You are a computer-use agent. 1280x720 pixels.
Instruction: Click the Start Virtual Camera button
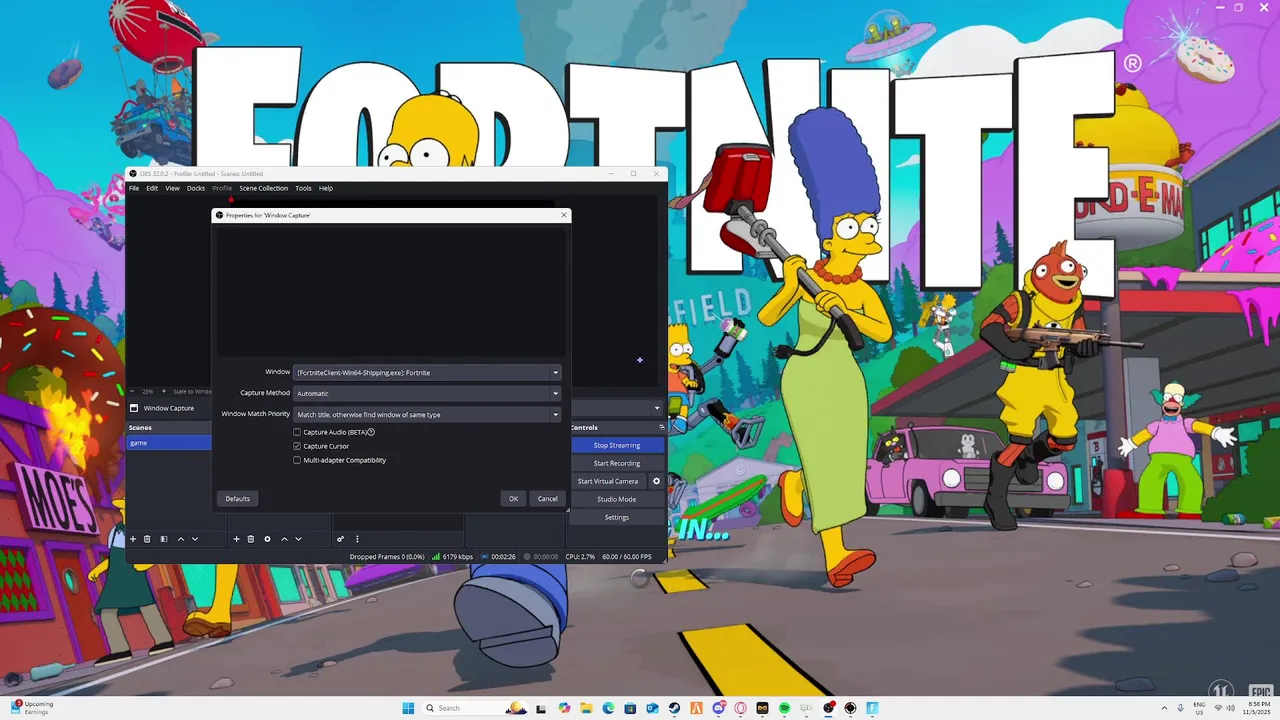608,481
